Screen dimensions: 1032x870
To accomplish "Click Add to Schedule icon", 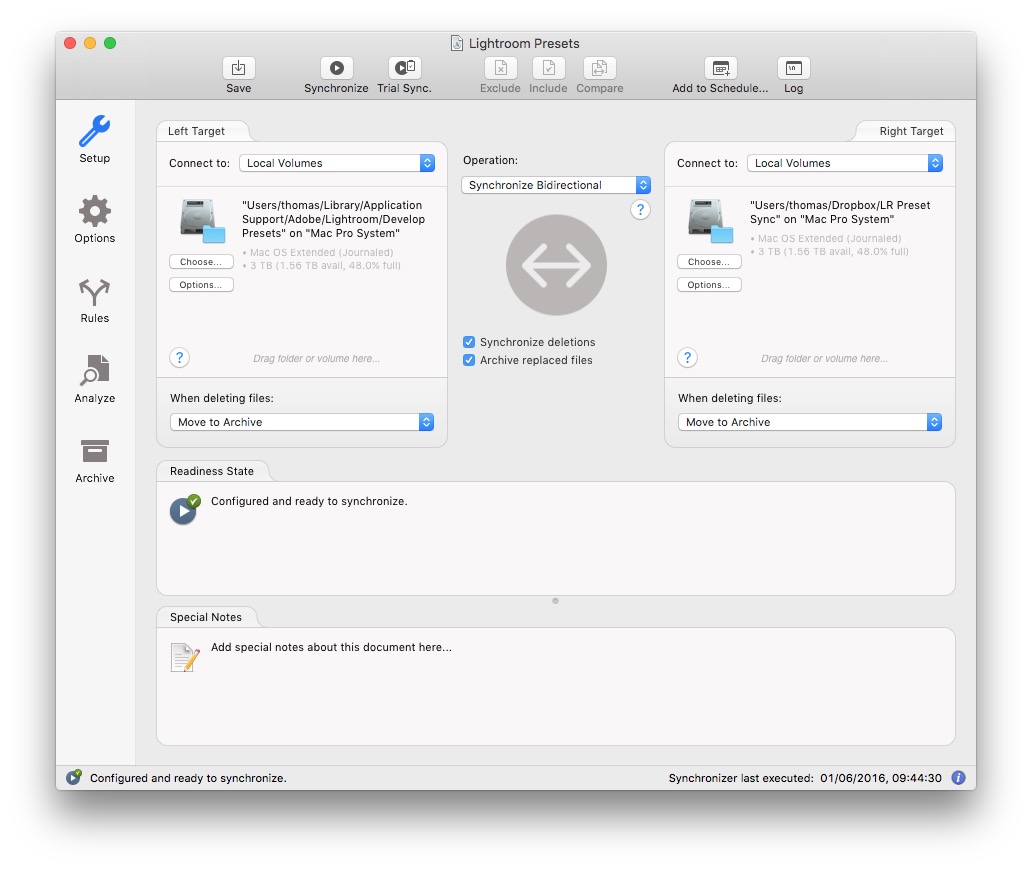I will [721, 68].
